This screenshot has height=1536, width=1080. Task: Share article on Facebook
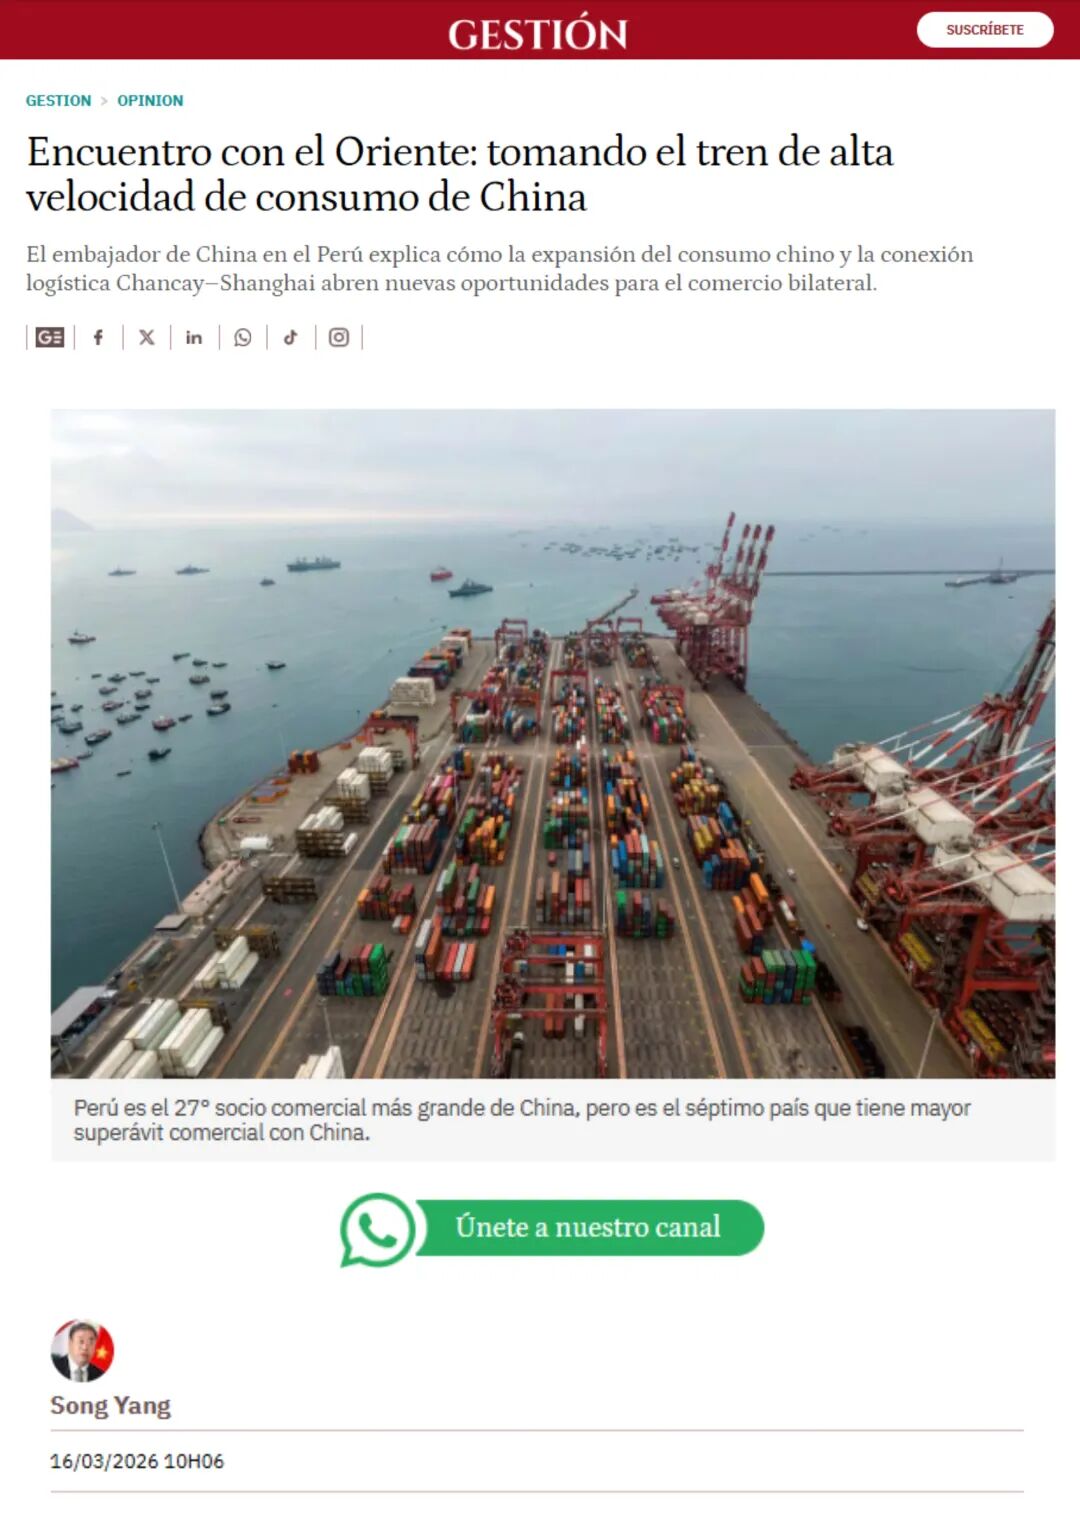[x=98, y=337]
